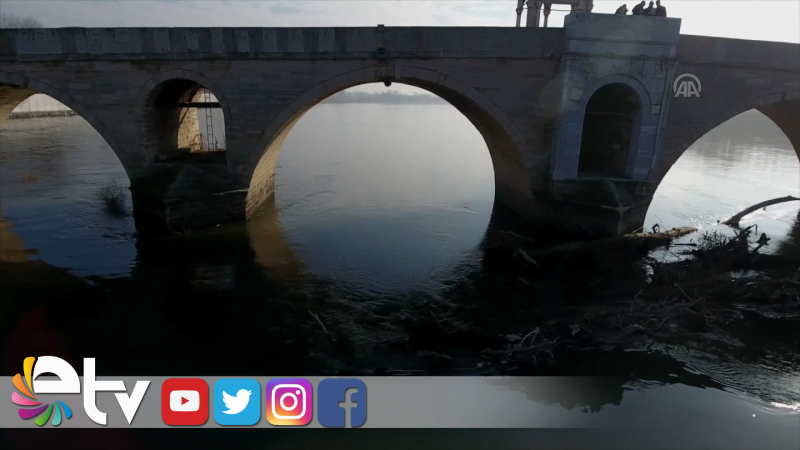Click the stone parapet above the central arch

[380, 42]
